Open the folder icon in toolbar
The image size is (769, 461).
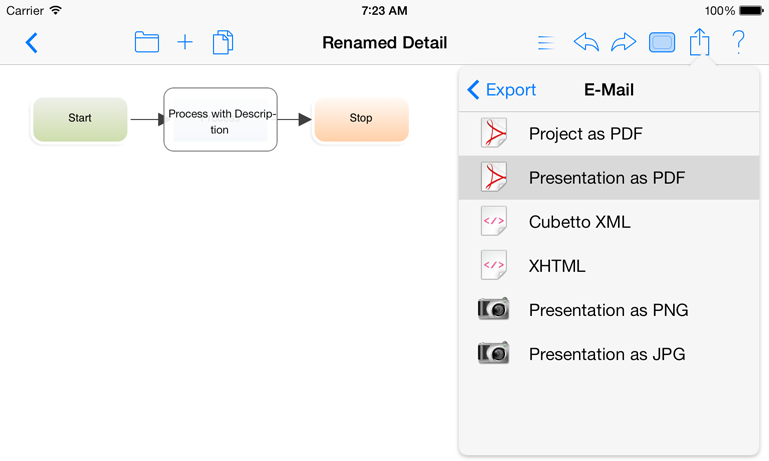[147, 42]
